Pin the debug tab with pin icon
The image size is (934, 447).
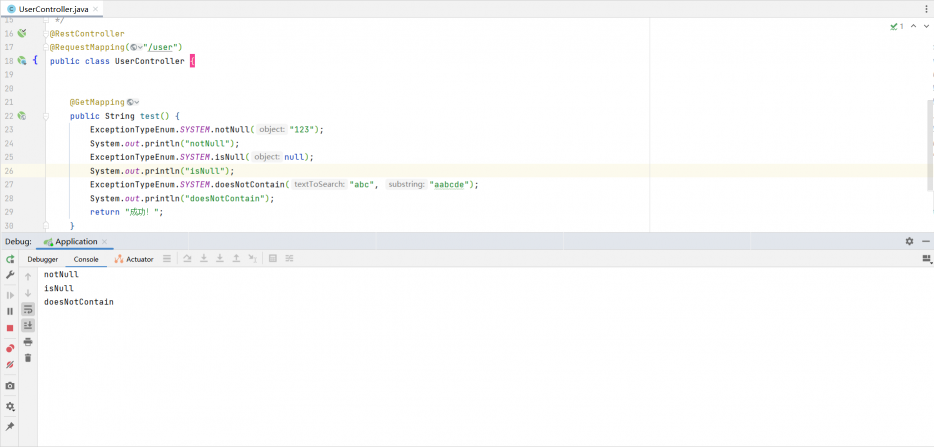pos(10,426)
